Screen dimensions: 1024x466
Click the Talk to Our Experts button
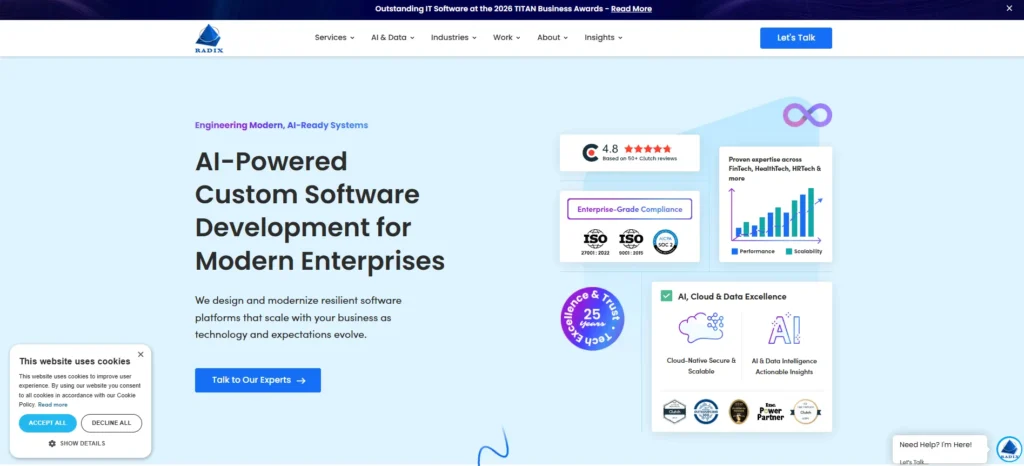click(x=258, y=380)
